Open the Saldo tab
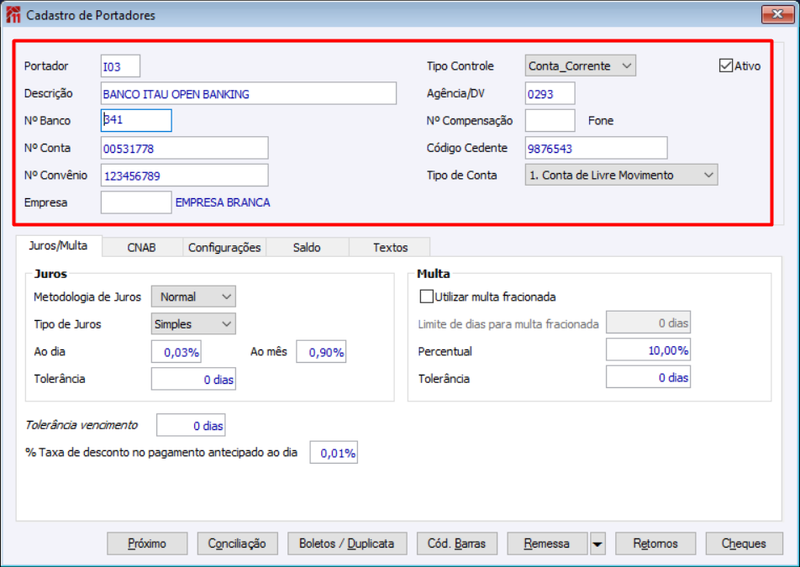 (307, 248)
